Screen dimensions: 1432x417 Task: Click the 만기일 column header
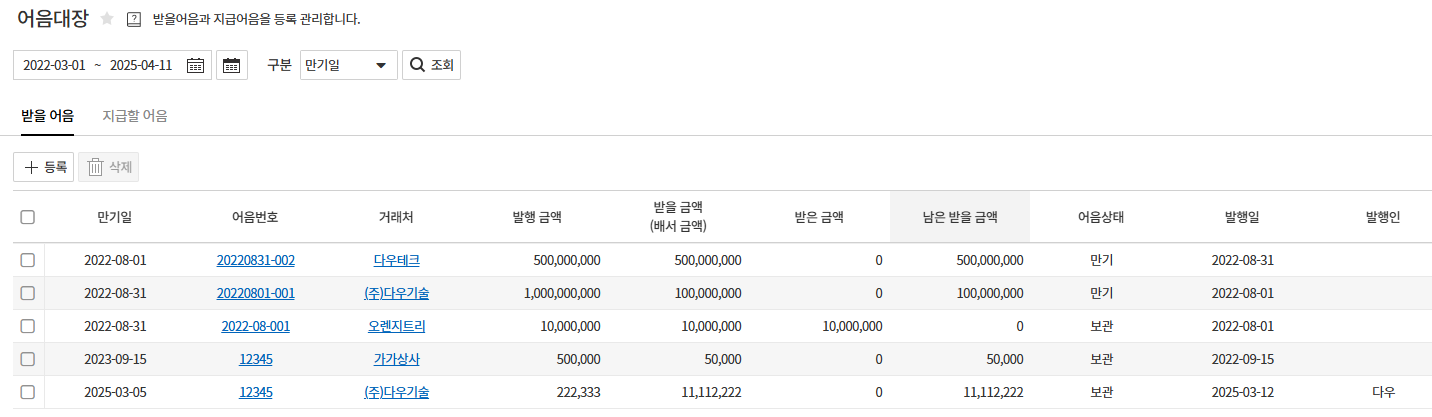pyautogui.click(x=115, y=216)
